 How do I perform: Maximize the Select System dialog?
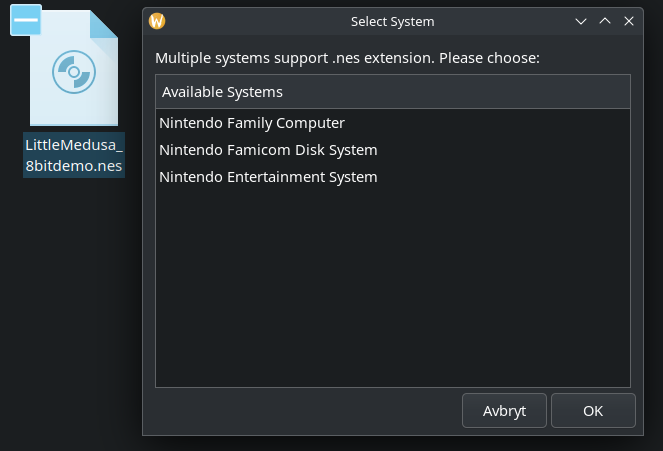(x=604, y=21)
